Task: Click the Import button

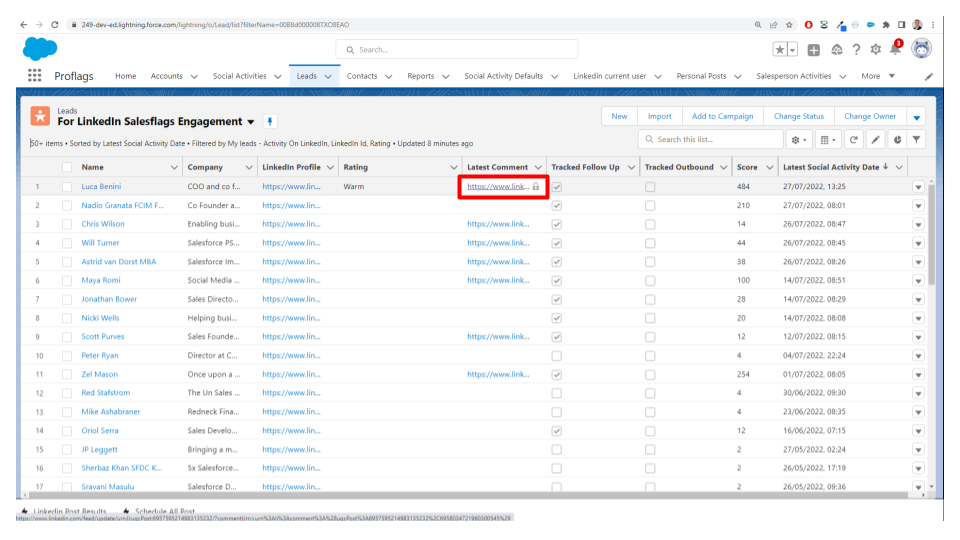Action: click(x=659, y=116)
